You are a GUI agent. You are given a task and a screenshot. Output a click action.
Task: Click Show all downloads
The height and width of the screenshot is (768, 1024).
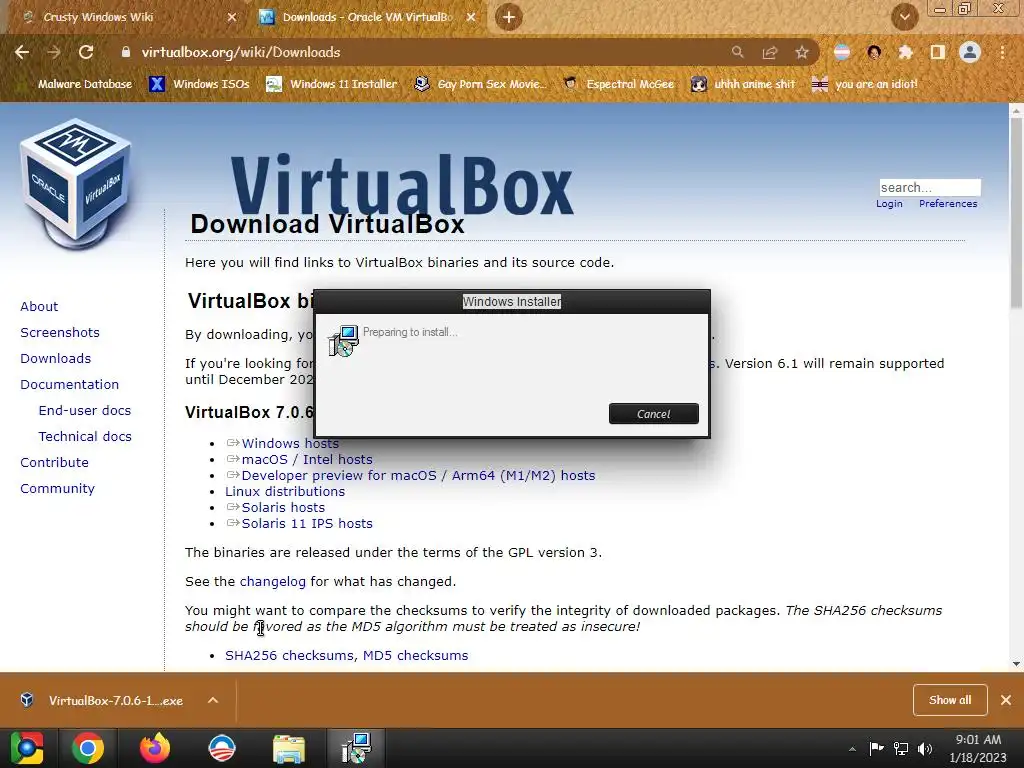click(x=950, y=700)
